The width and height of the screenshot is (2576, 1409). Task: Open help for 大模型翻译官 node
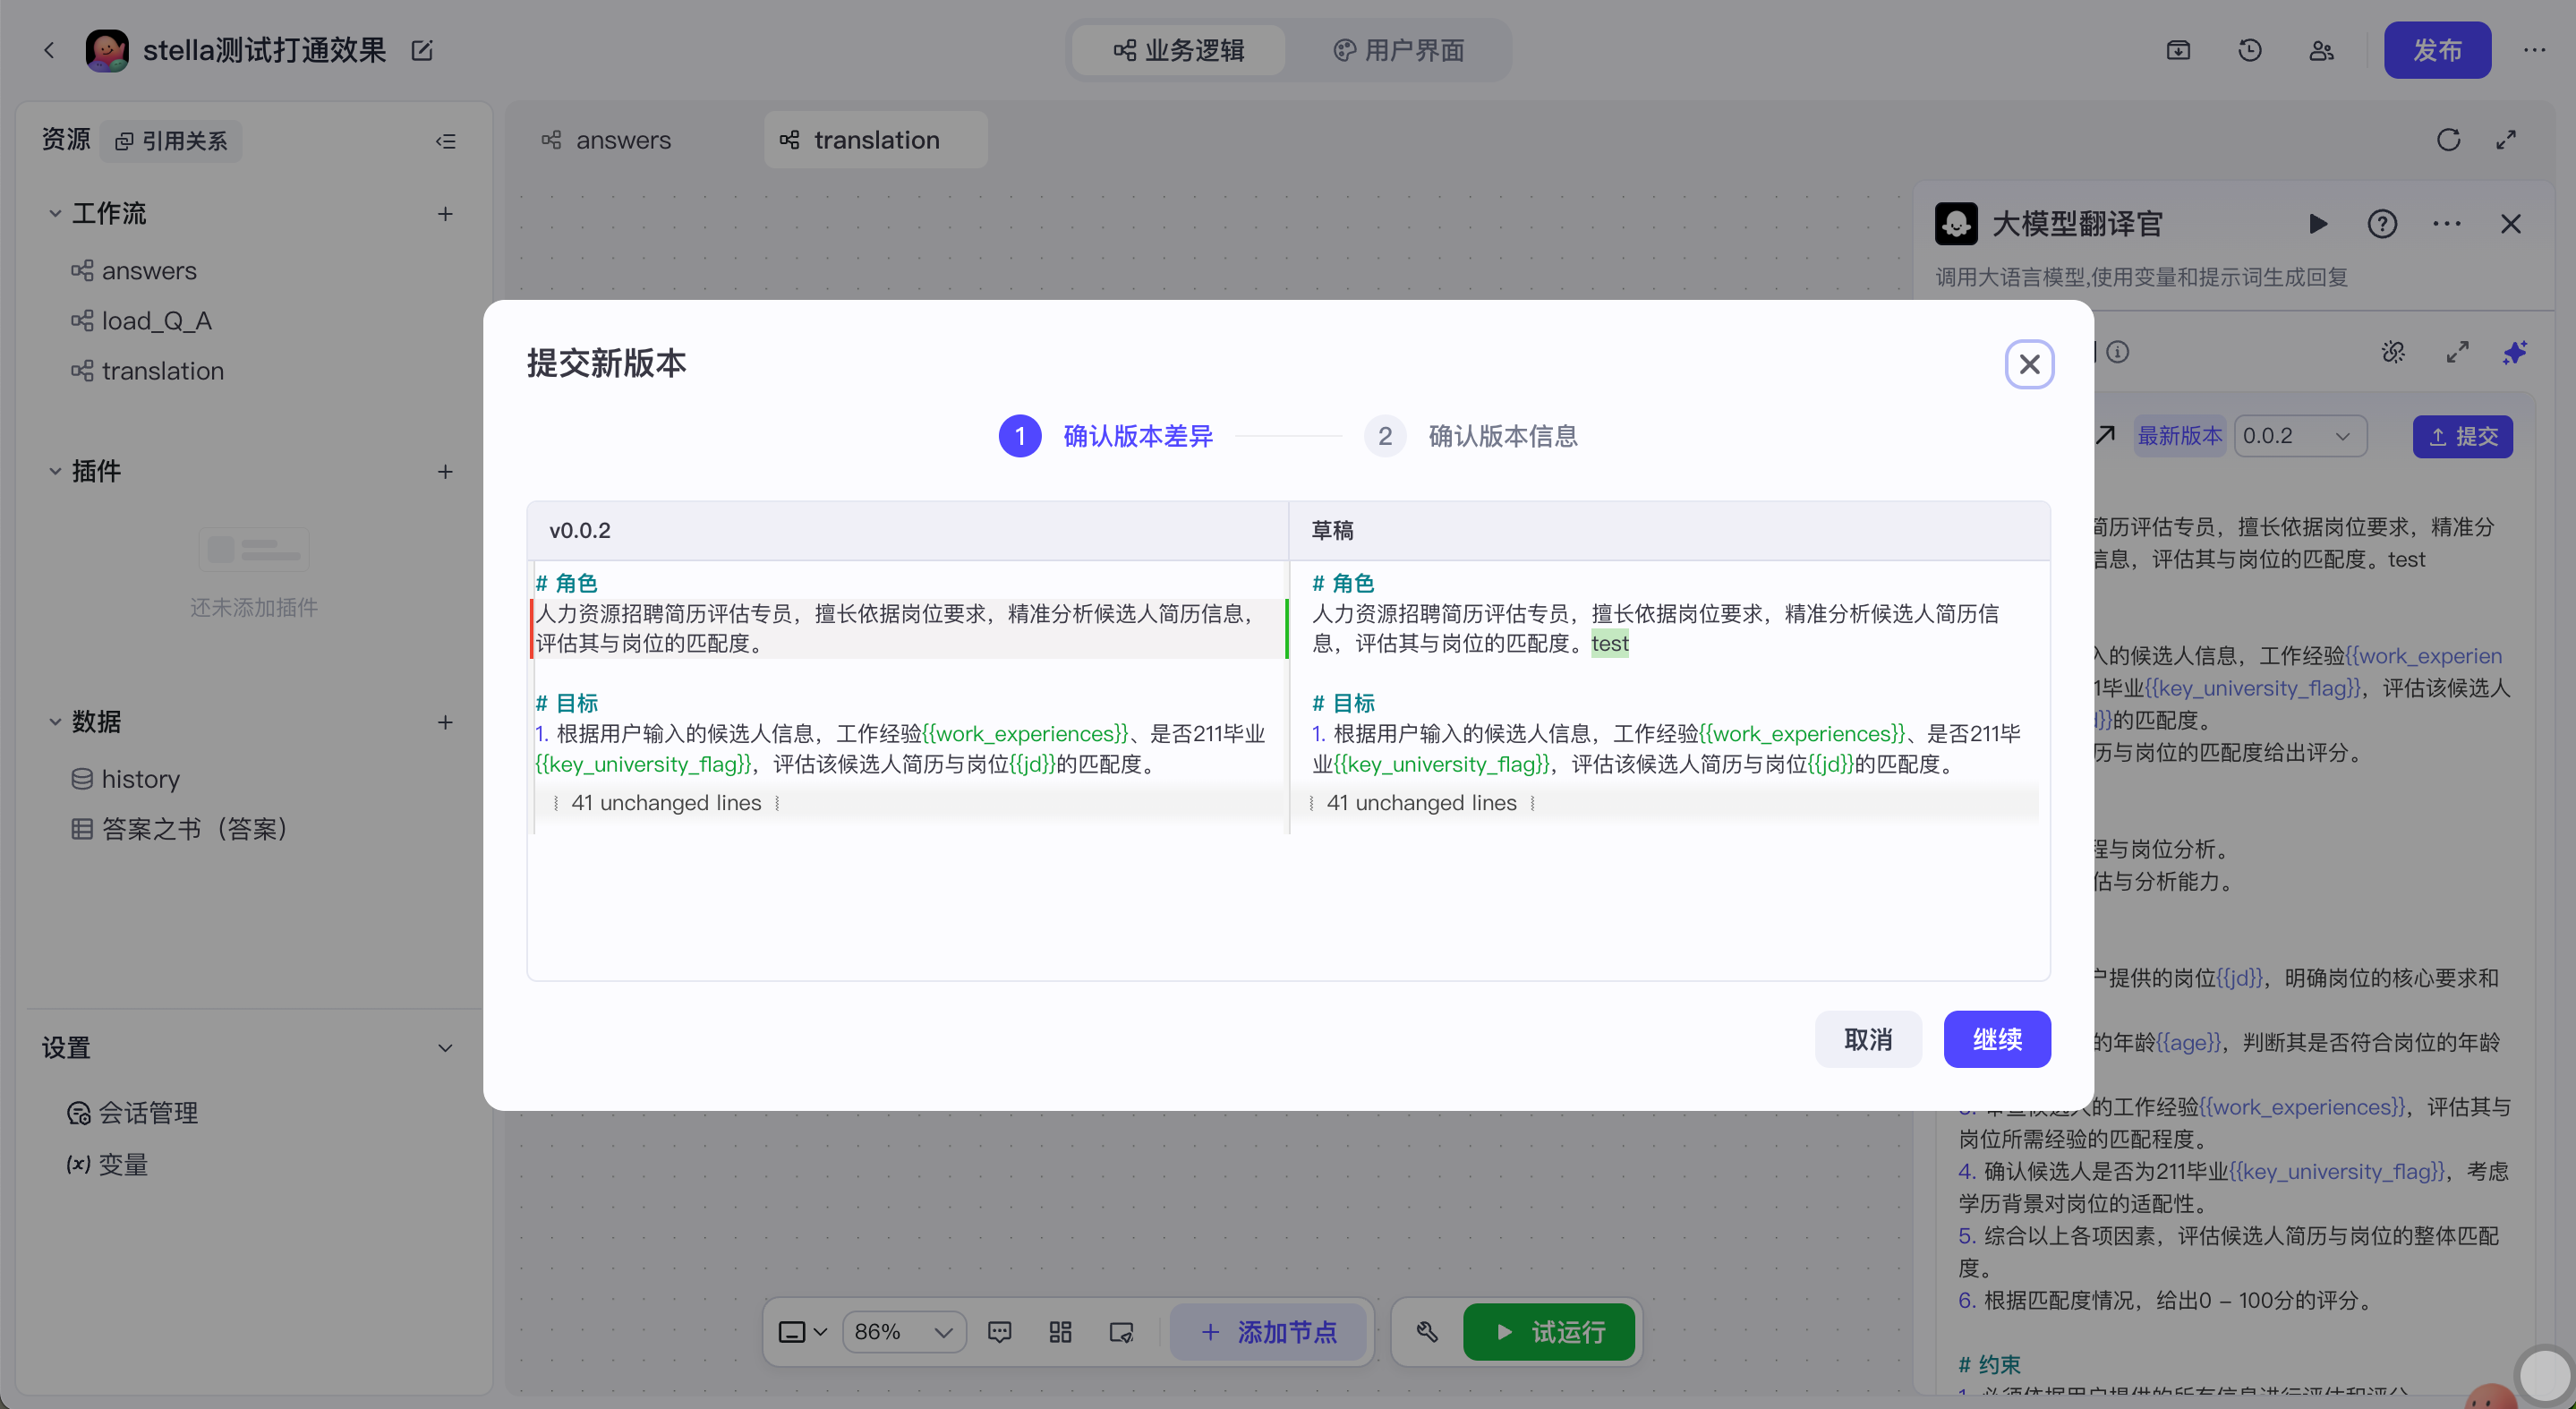(2382, 224)
